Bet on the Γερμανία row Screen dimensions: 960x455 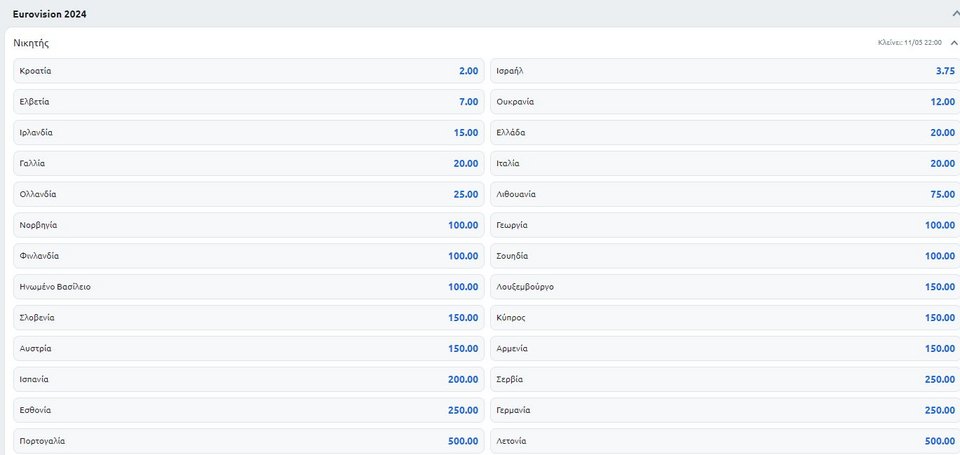tap(725, 410)
